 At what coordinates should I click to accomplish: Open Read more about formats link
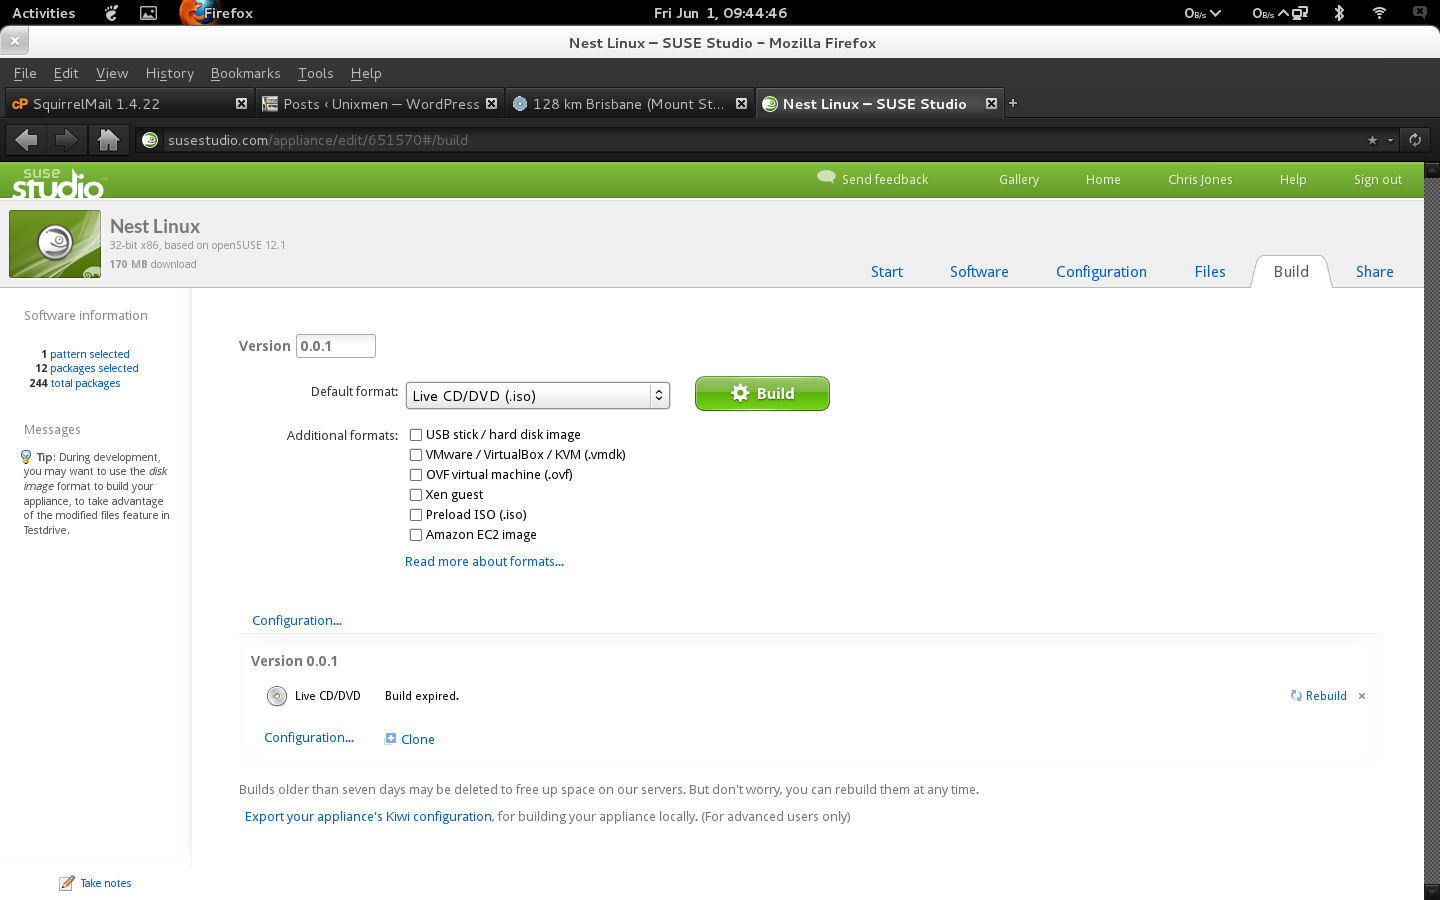tap(484, 562)
